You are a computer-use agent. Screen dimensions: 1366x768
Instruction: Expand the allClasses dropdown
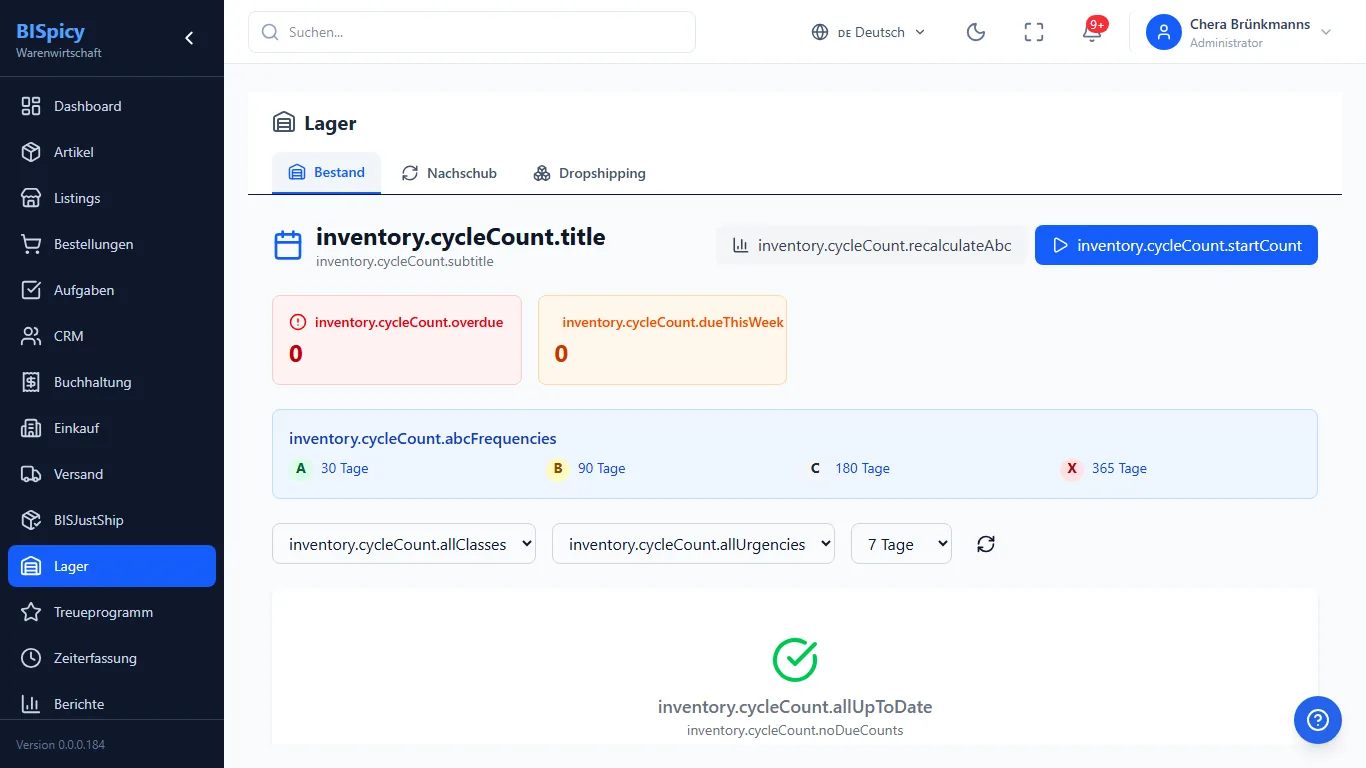pyautogui.click(x=404, y=544)
